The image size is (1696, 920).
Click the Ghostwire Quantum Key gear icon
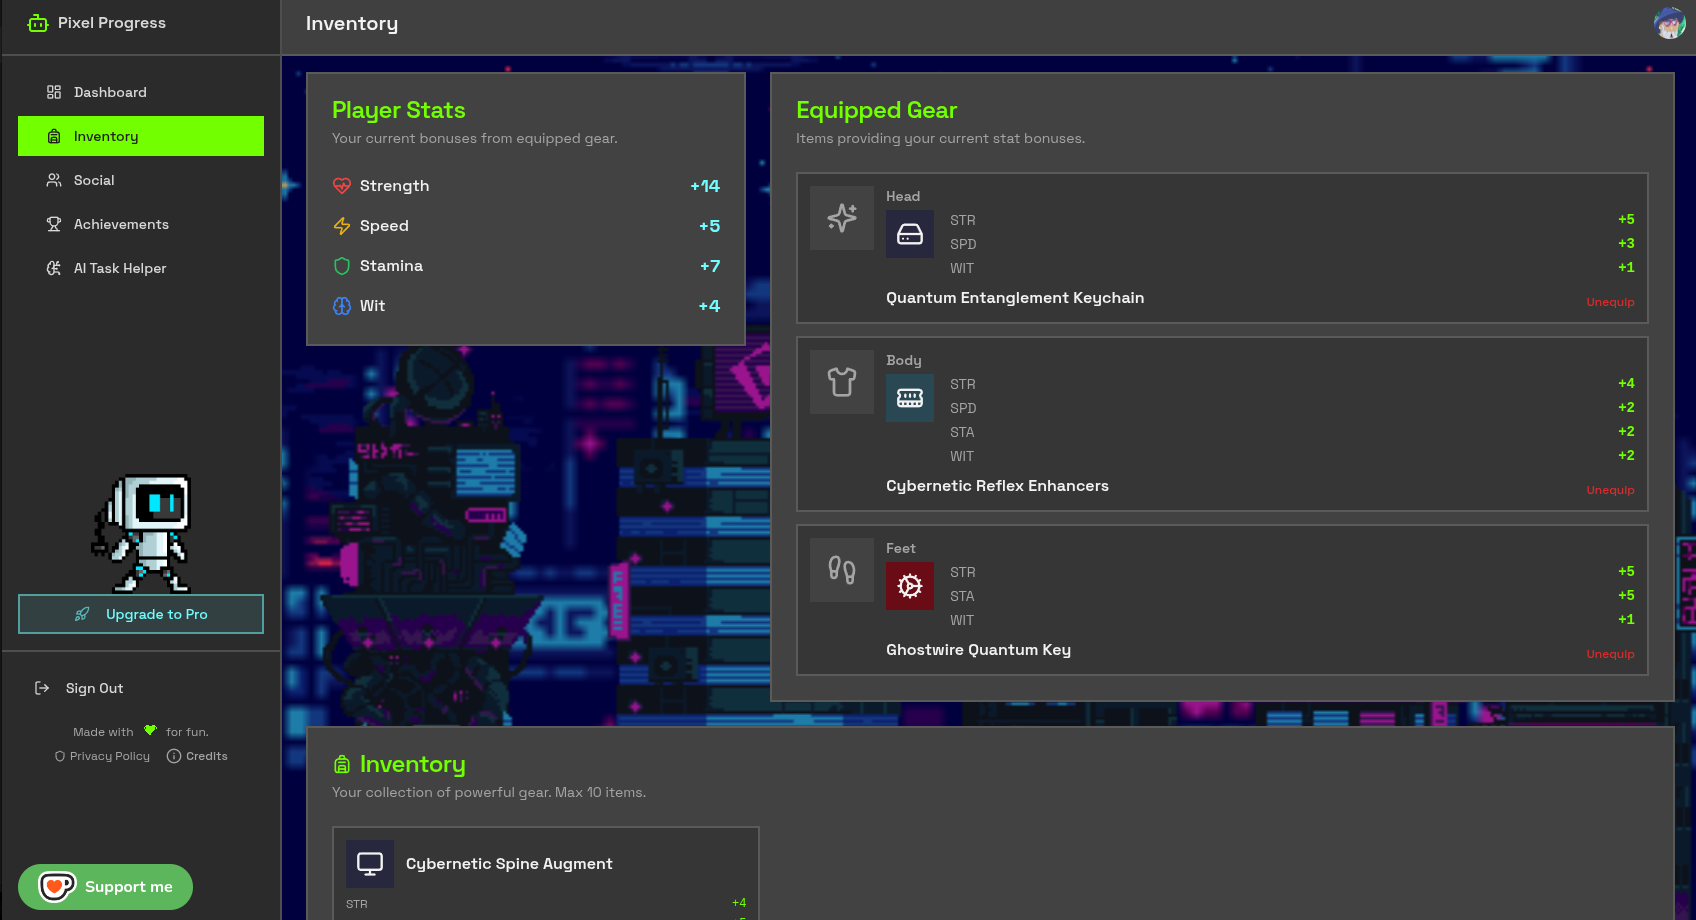[909, 586]
